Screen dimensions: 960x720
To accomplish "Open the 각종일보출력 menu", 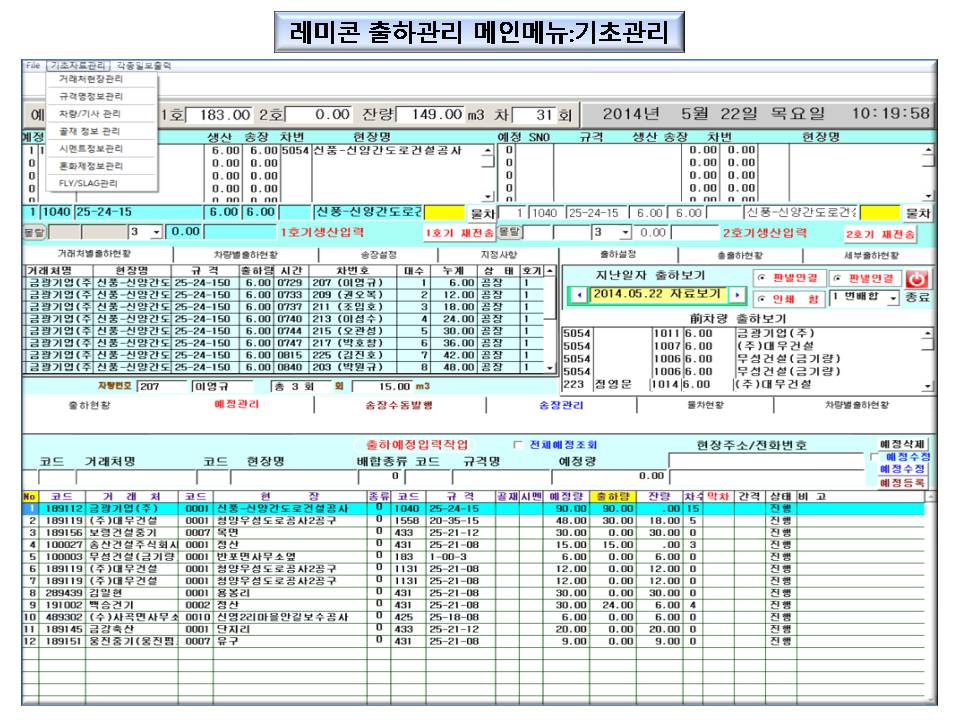I will [x=144, y=66].
